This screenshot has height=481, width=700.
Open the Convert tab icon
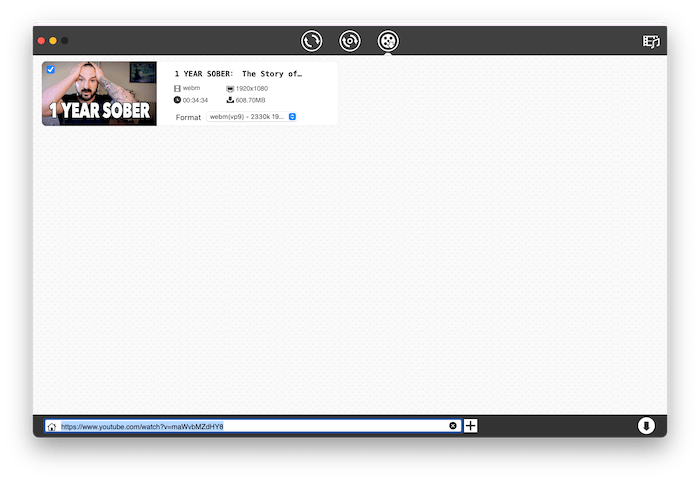coord(312,41)
